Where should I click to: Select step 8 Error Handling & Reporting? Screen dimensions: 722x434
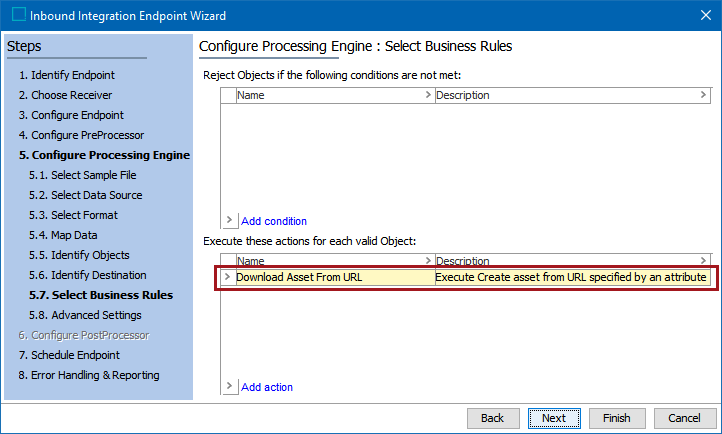point(89,375)
